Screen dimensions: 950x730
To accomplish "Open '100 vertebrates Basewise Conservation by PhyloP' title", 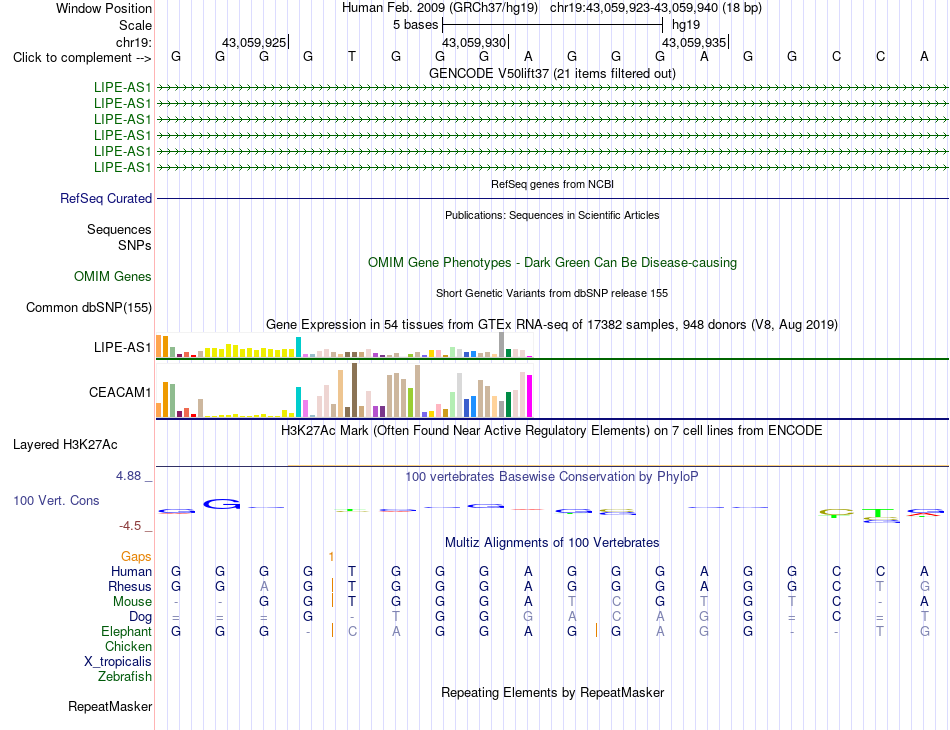I will point(552,477).
